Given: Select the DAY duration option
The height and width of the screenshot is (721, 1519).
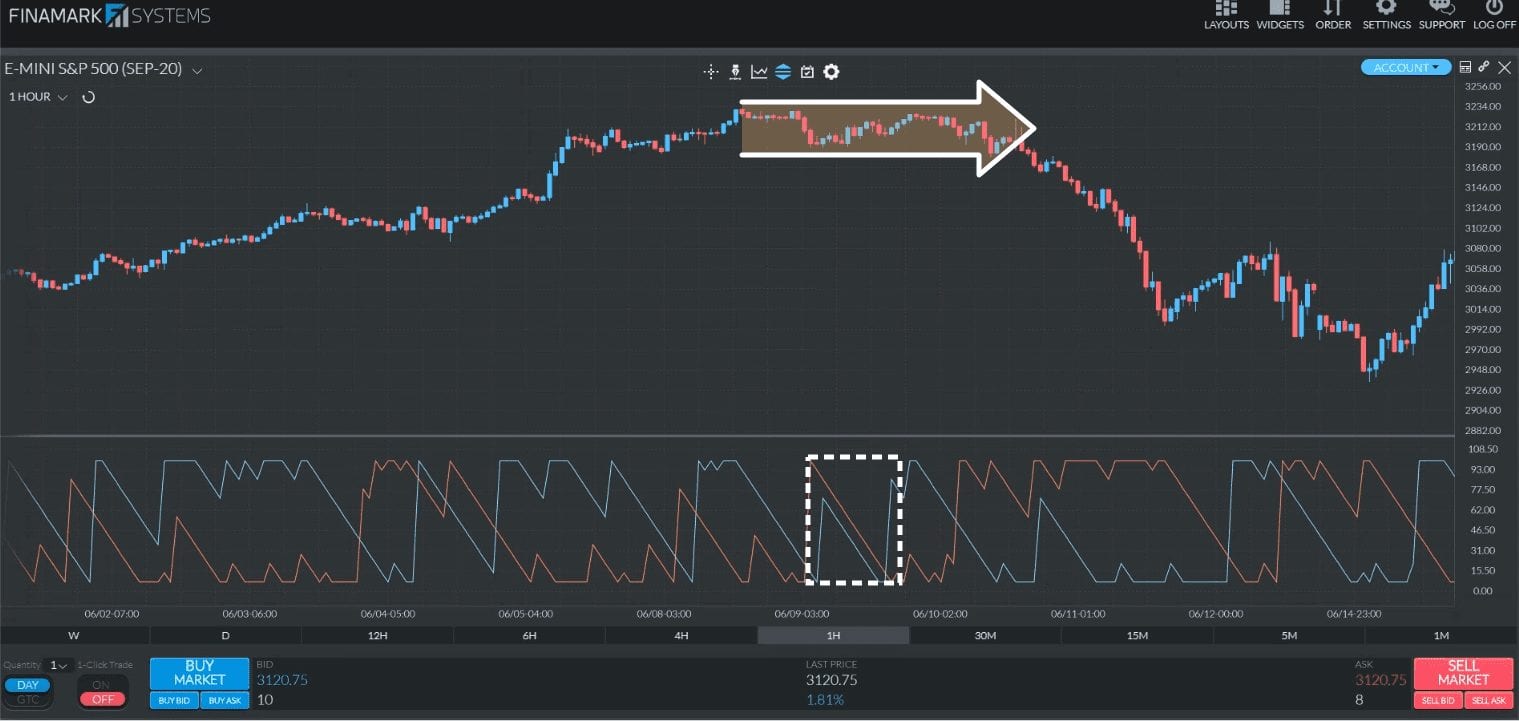Looking at the screenshot, I should [27, 684].
